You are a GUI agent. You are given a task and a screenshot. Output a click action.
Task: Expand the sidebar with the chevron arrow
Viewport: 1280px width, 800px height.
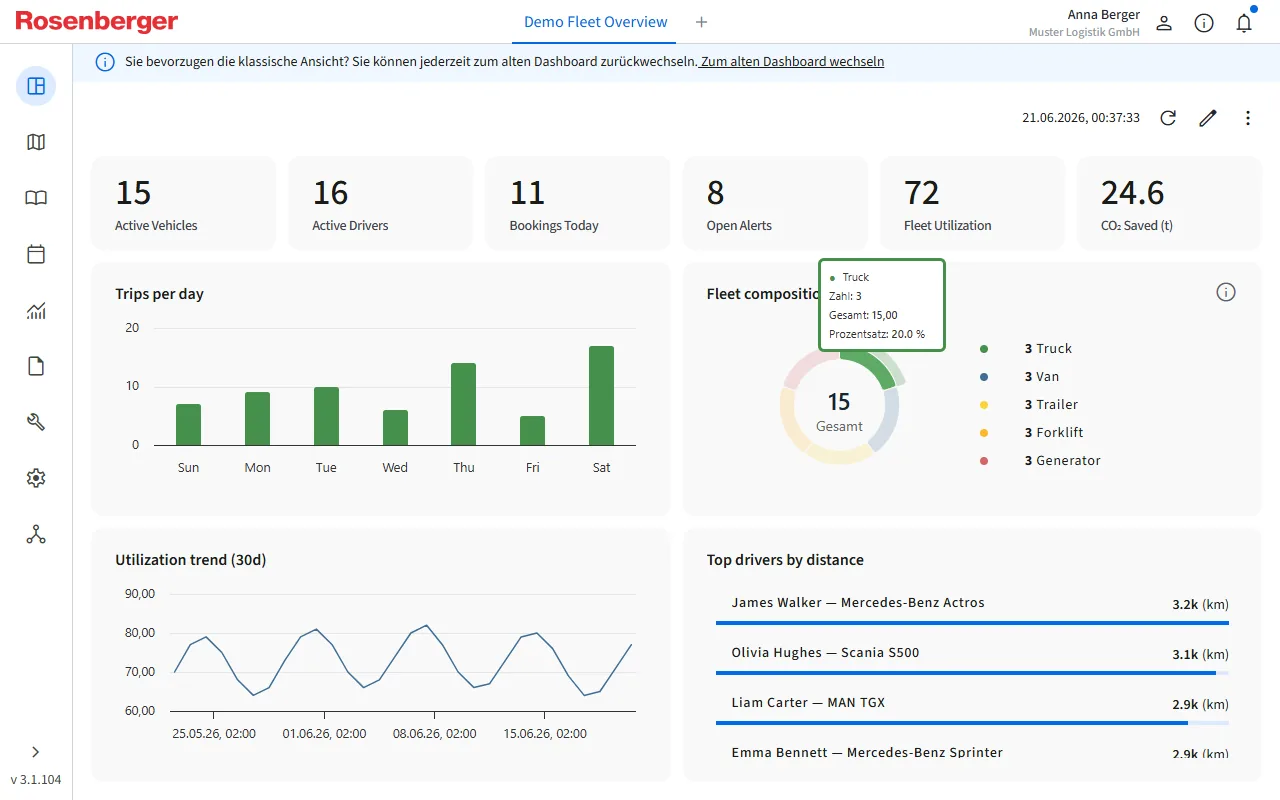click(x=36, y=752)
